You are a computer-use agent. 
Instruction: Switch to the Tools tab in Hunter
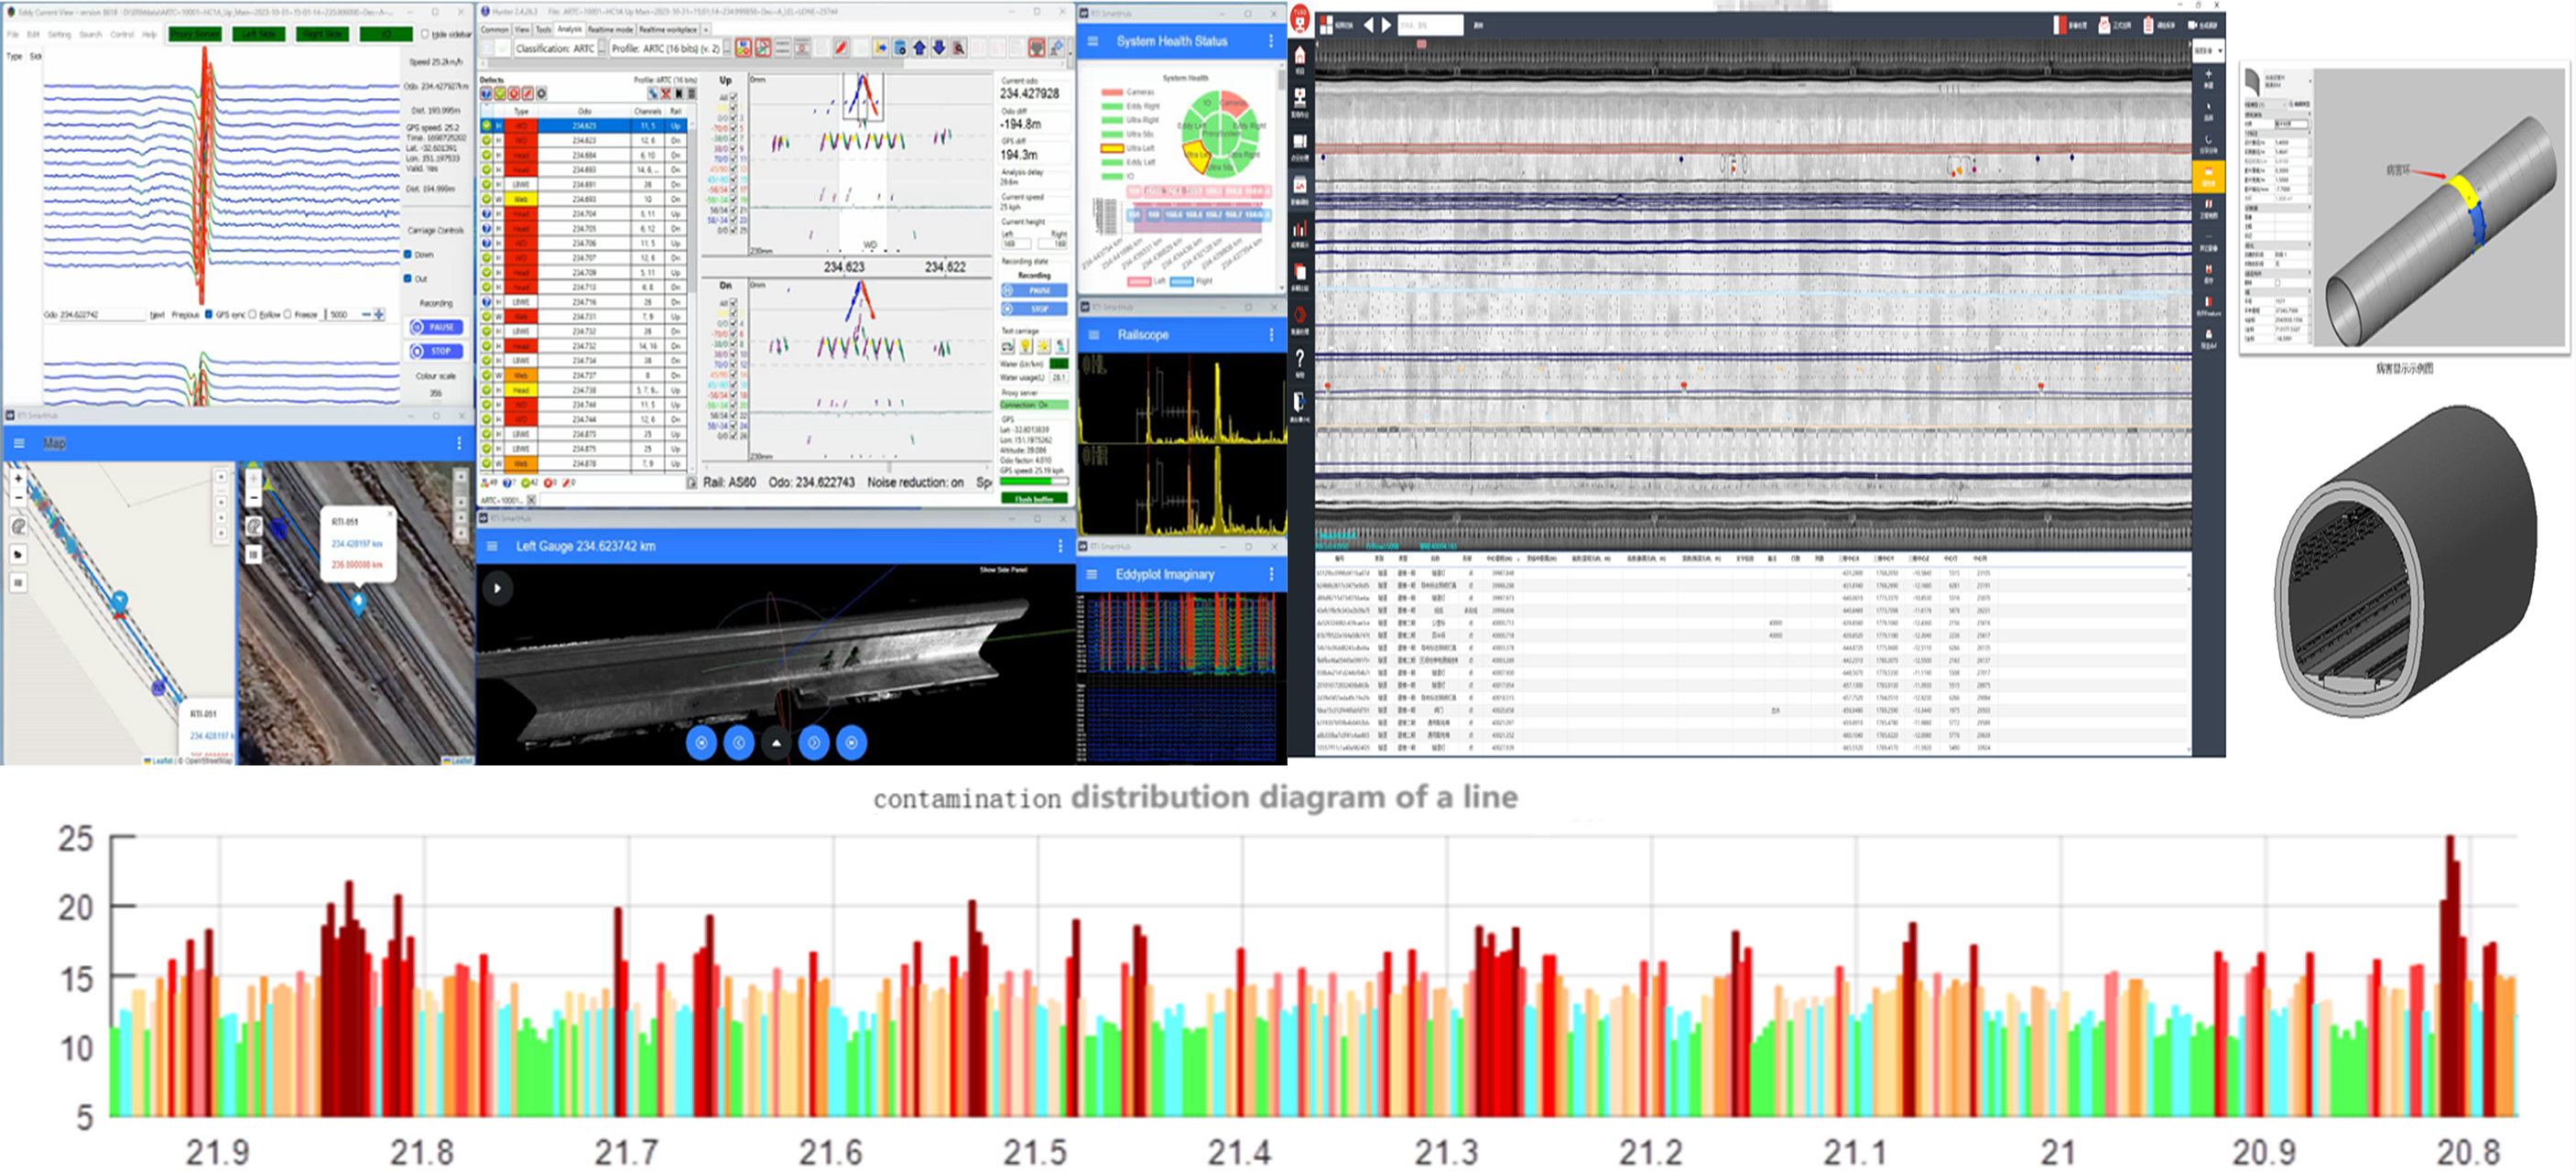coord(543,30)
